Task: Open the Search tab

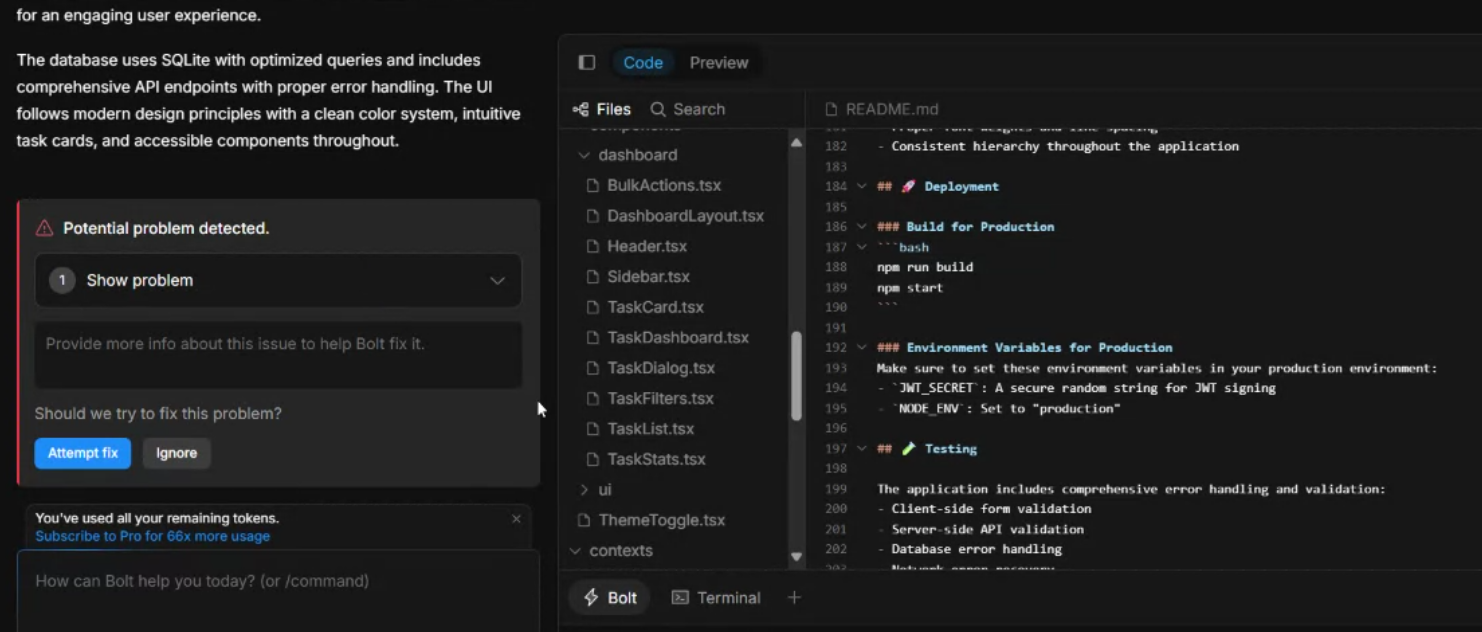Action: click(688, 109)
